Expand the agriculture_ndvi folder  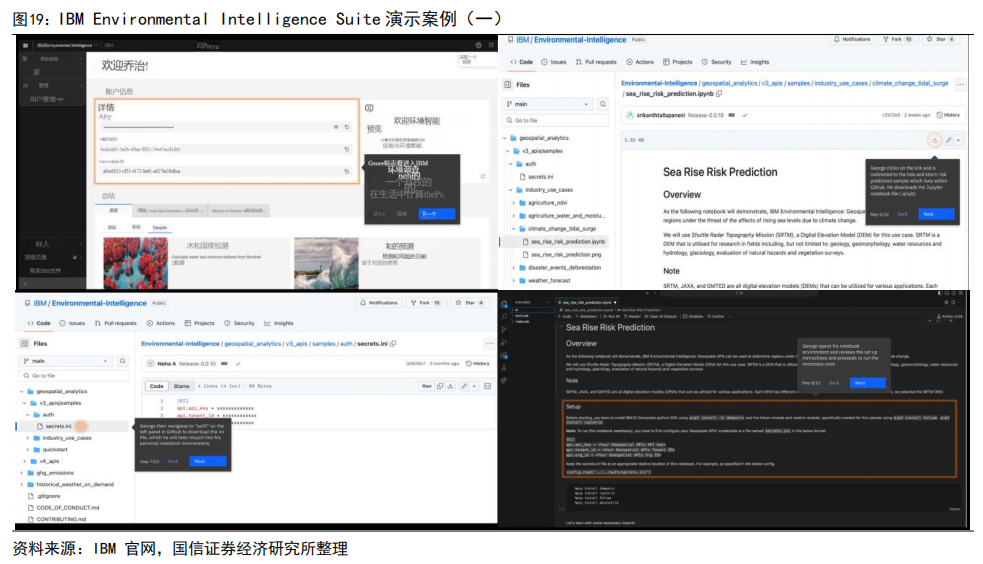click(x=514, y=203)
